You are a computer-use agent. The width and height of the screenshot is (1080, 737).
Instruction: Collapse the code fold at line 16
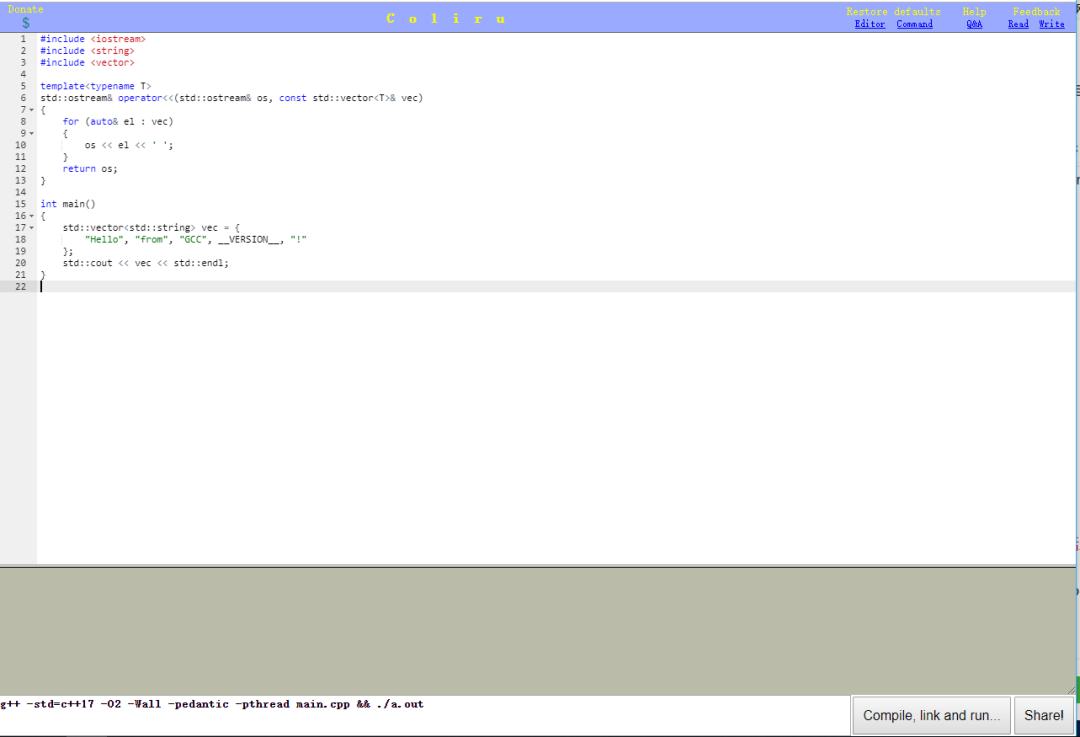coord(32,216)
